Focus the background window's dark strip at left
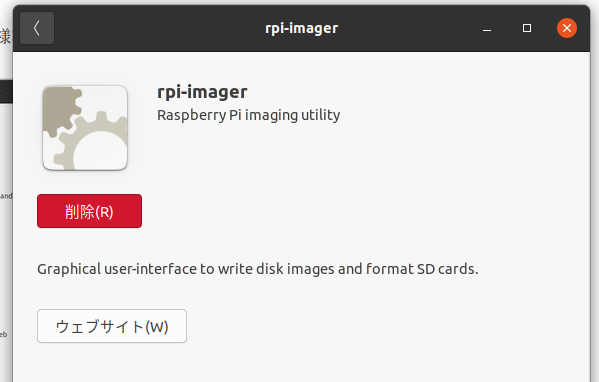 pos(6,91)
